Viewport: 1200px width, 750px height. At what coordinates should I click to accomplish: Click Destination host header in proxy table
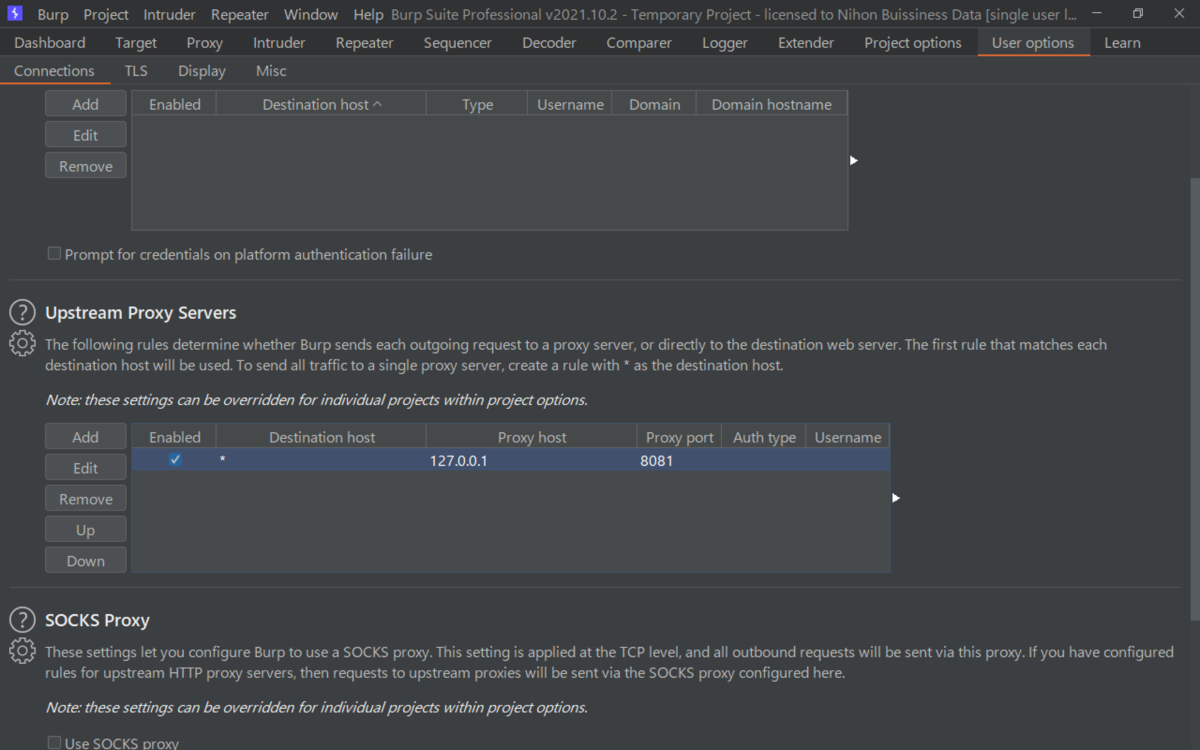322,437
